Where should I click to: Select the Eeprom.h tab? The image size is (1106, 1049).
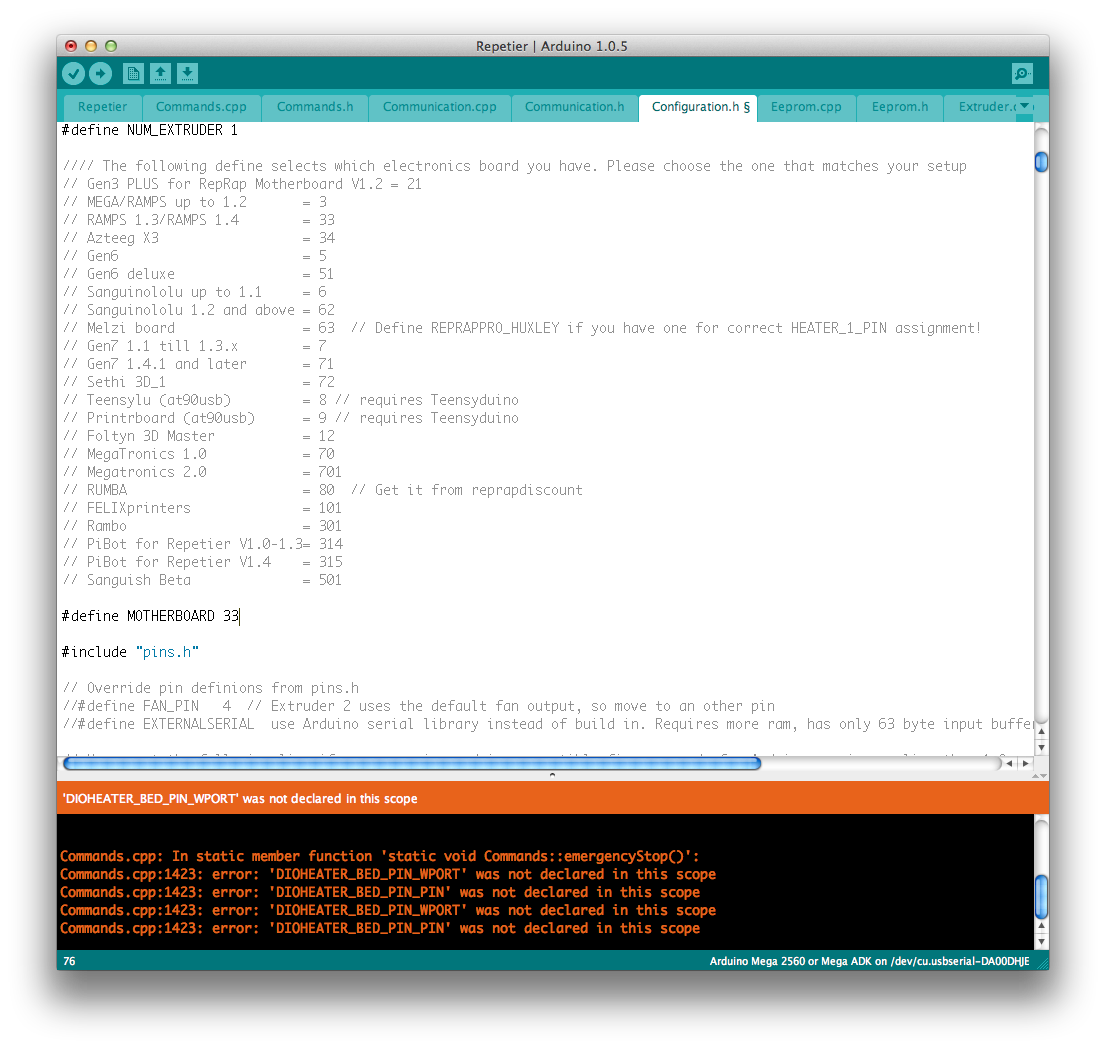click(x=899, y=107)
